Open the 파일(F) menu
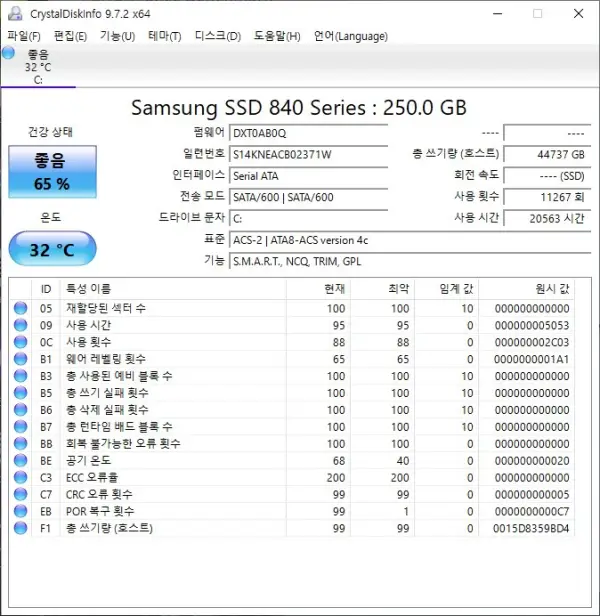Image resolution: width=600 pixels, height=616 pixels. (x=24, y=36)
